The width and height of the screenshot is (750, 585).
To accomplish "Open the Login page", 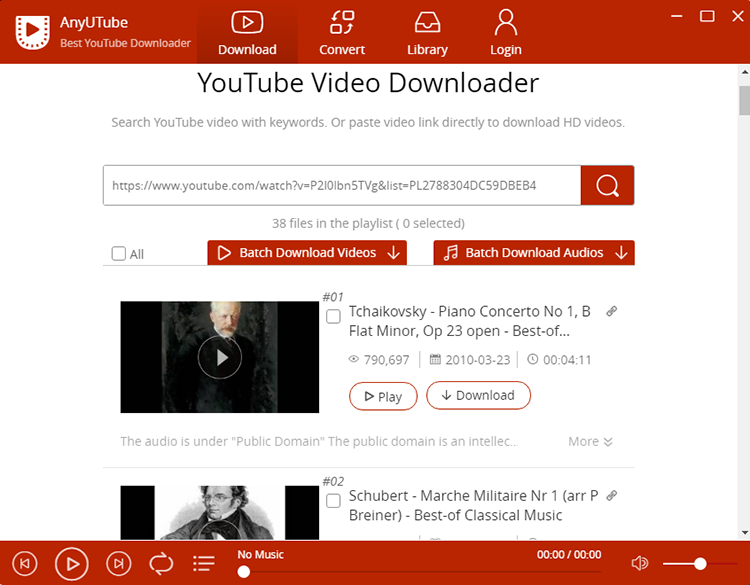I will click(506, 33).
